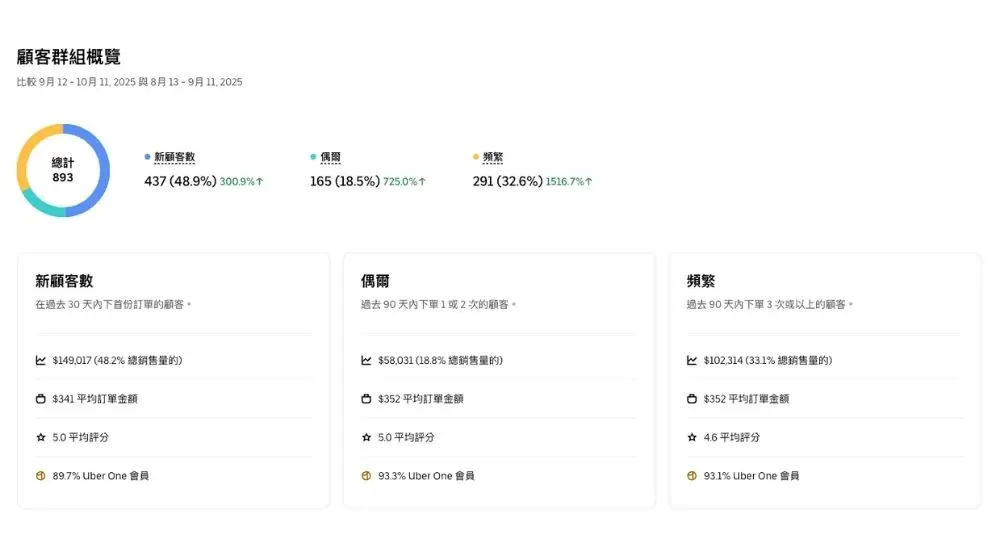
Task: Click average order icon in 新顧客數 card
Action: pyautogui.click(x=41, y=399)
